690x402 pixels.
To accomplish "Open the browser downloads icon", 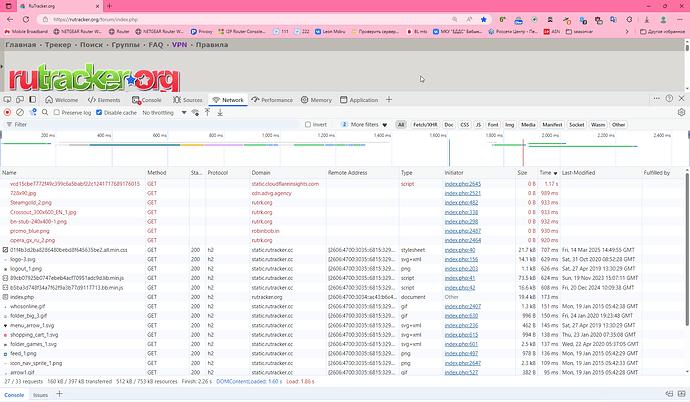I will point(647,20).
